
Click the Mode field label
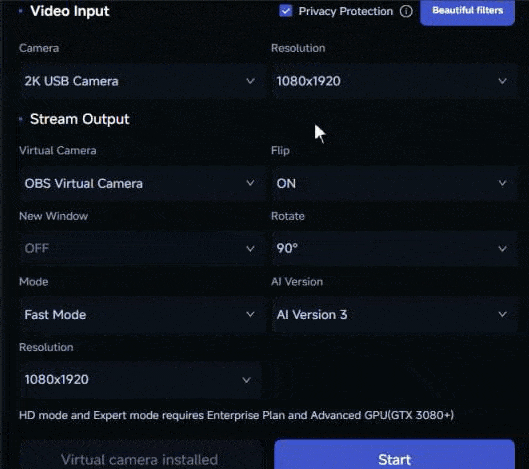33,282
